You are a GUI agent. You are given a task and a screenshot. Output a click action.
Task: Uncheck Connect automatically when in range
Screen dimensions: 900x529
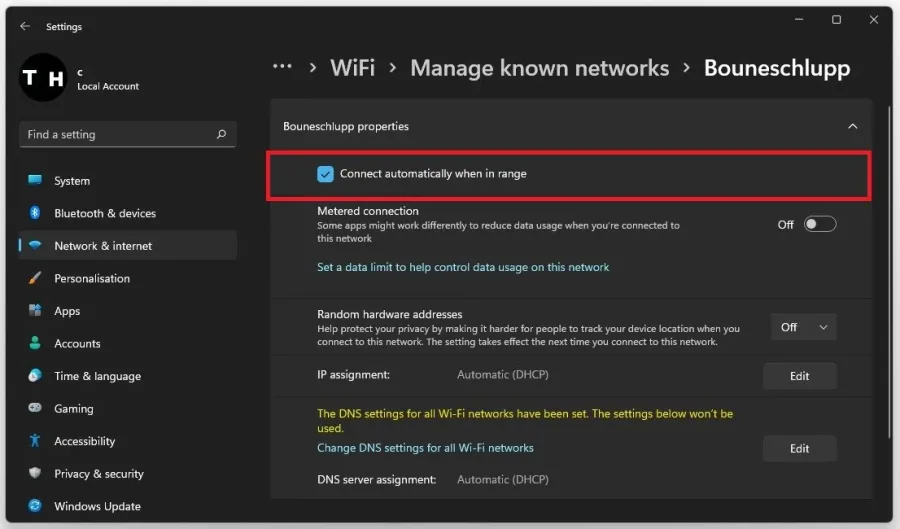point(325,174)
